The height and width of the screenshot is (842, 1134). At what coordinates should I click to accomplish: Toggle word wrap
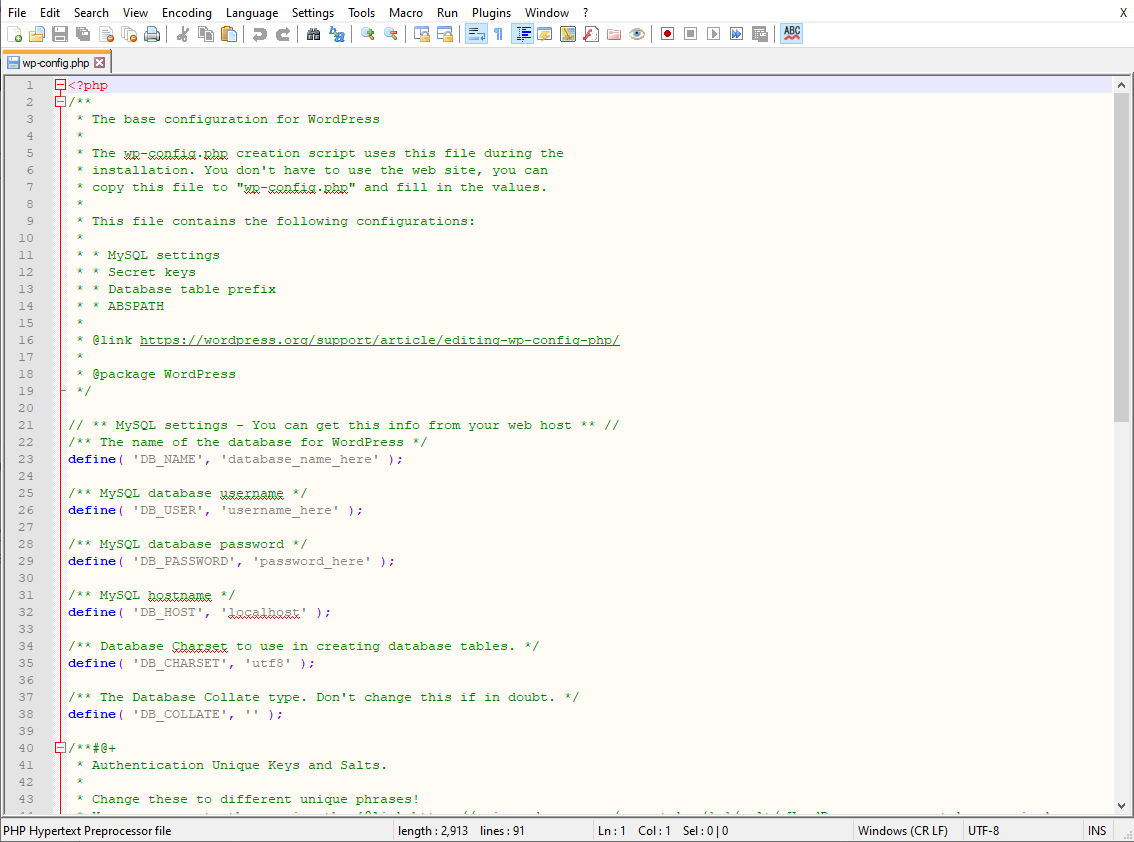(x=476, y=33)
